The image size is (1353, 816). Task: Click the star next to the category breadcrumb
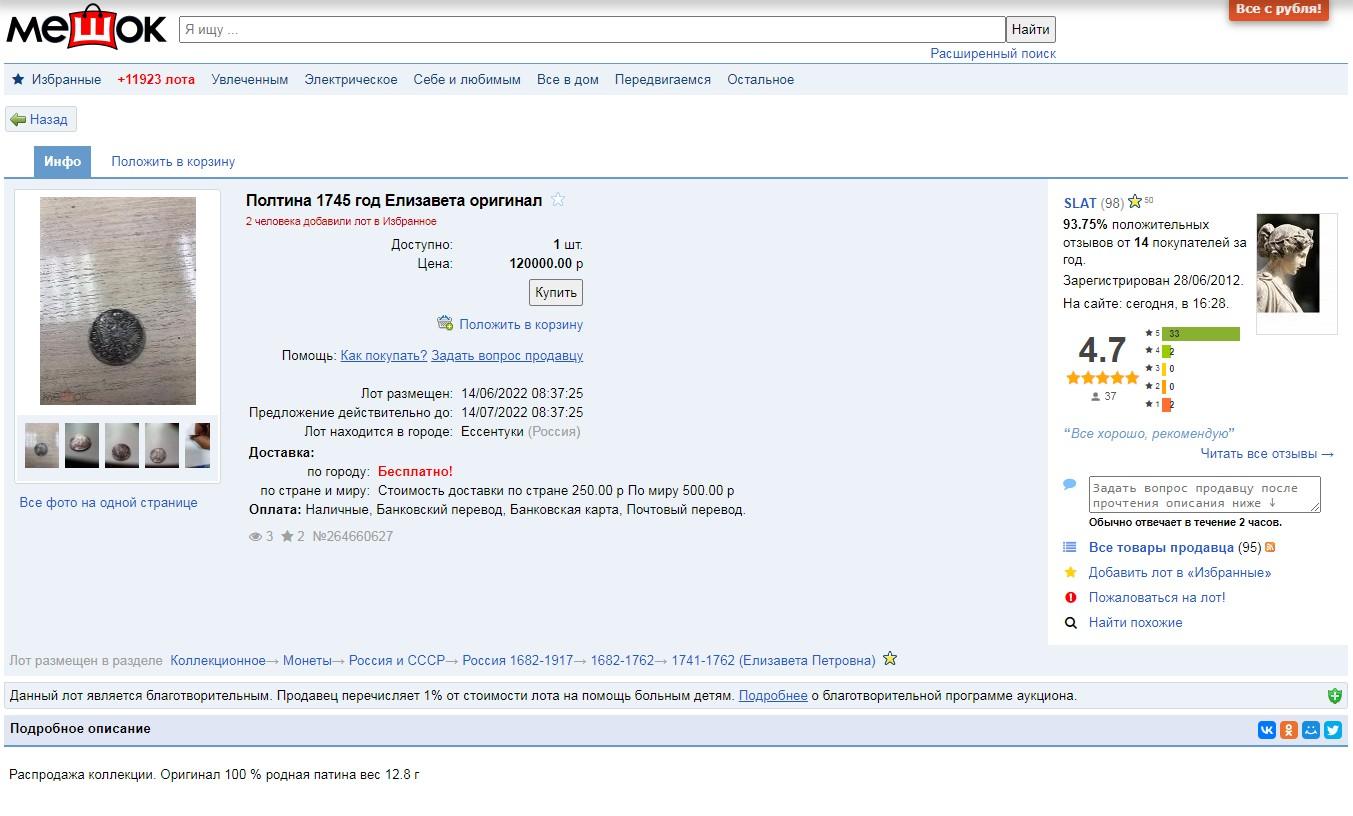(890, 659)
